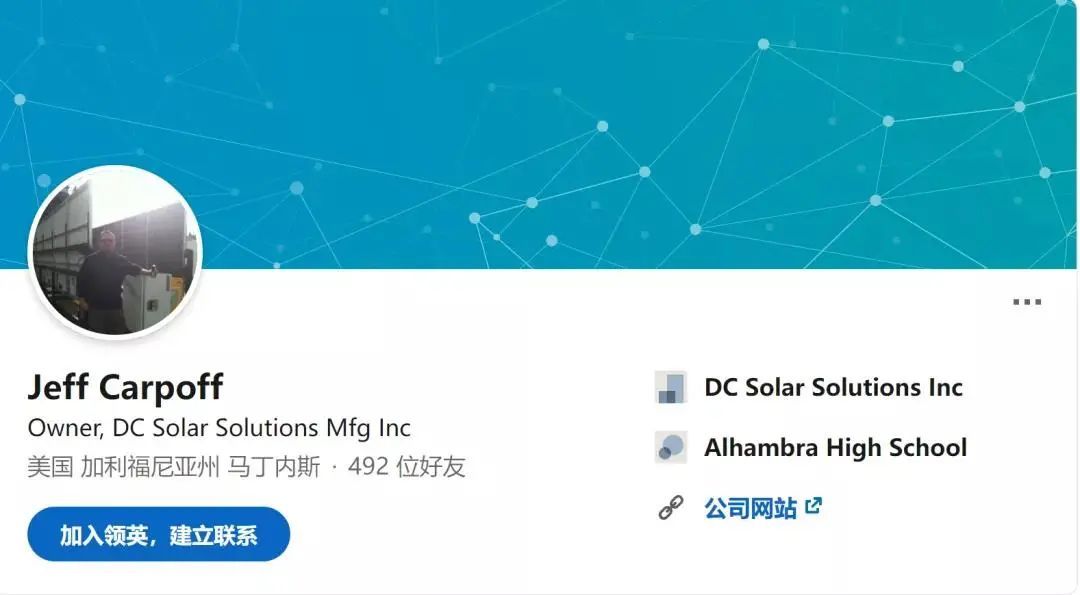Click the first name Jeff in heading
The width and height of the screenshot is (1080, 595).
[61, 387]
